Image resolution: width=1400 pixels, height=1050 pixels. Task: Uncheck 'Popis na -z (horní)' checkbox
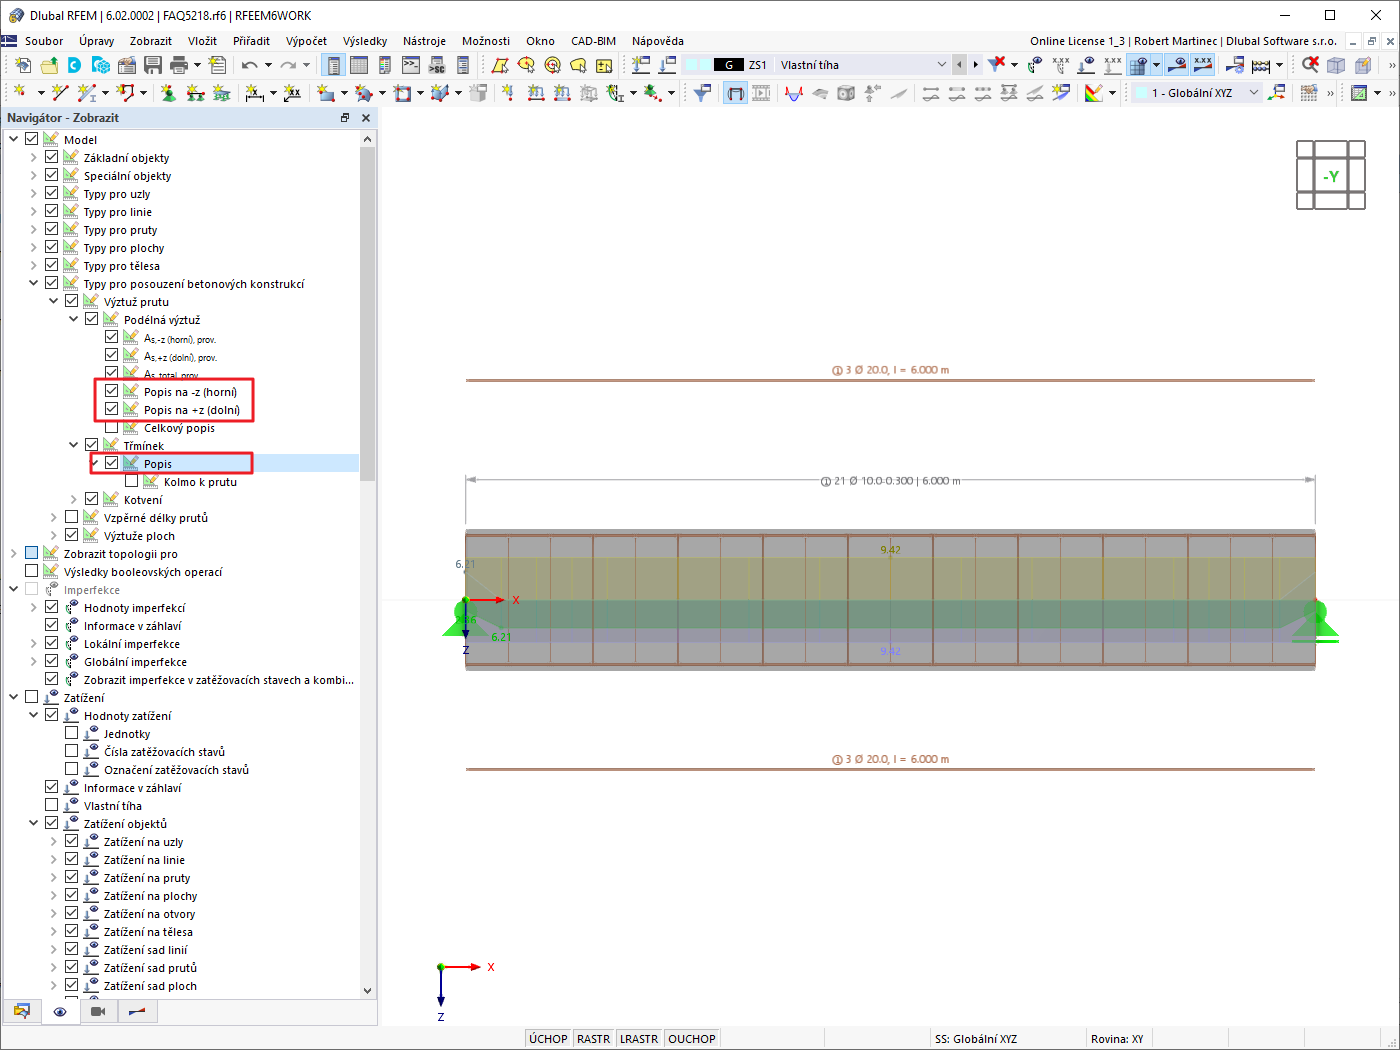[x=111, y=392]
